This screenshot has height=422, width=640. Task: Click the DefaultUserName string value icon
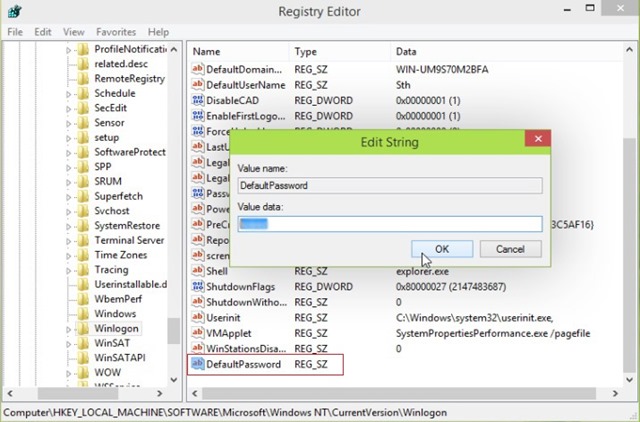[x=198, y=84]
